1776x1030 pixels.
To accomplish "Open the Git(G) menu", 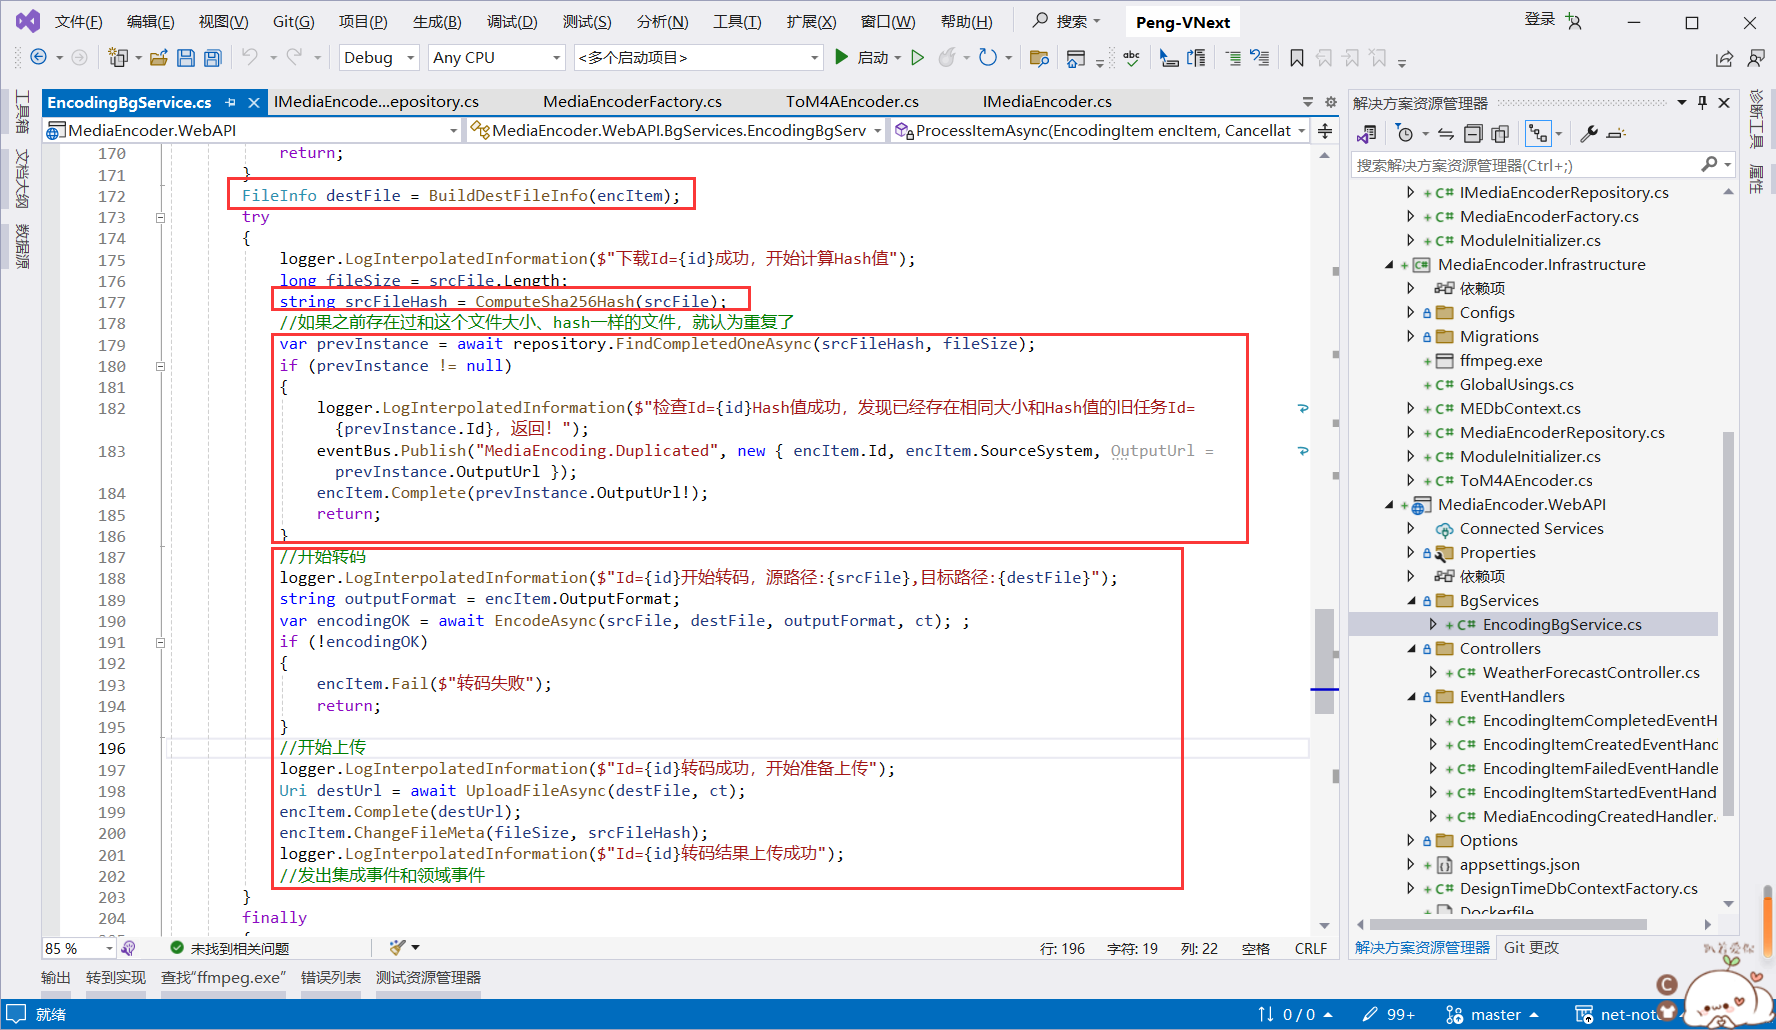I will (x=294, y=22).
